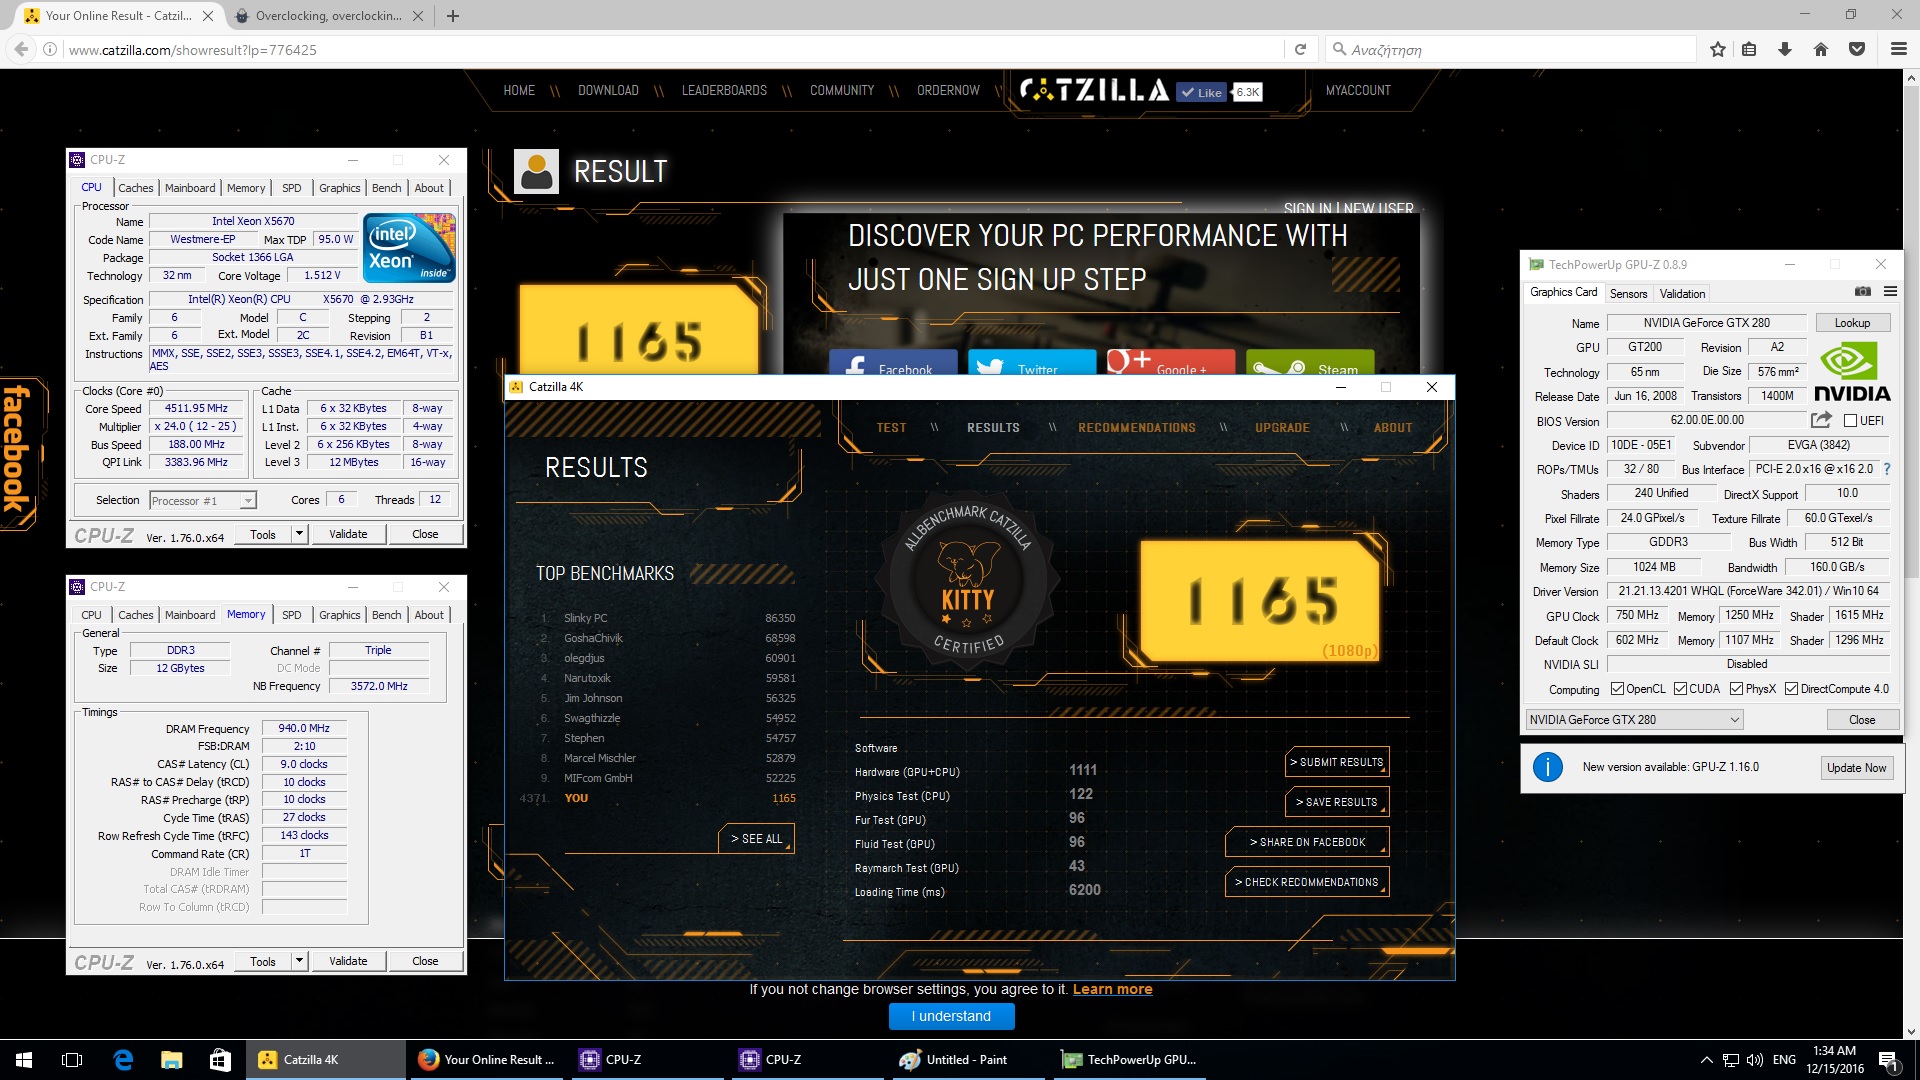
Task: Toggle the CUDA checkbox in GPU-Z
Action: pos(1680,689)
